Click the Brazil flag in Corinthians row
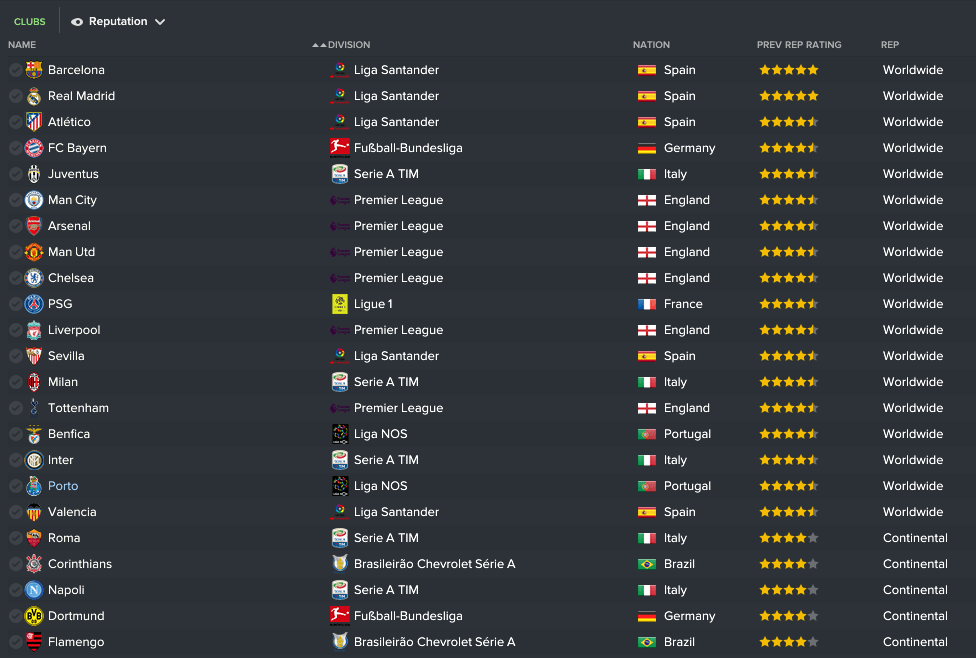This screenshot has width=976, height=658. [647, 564]
